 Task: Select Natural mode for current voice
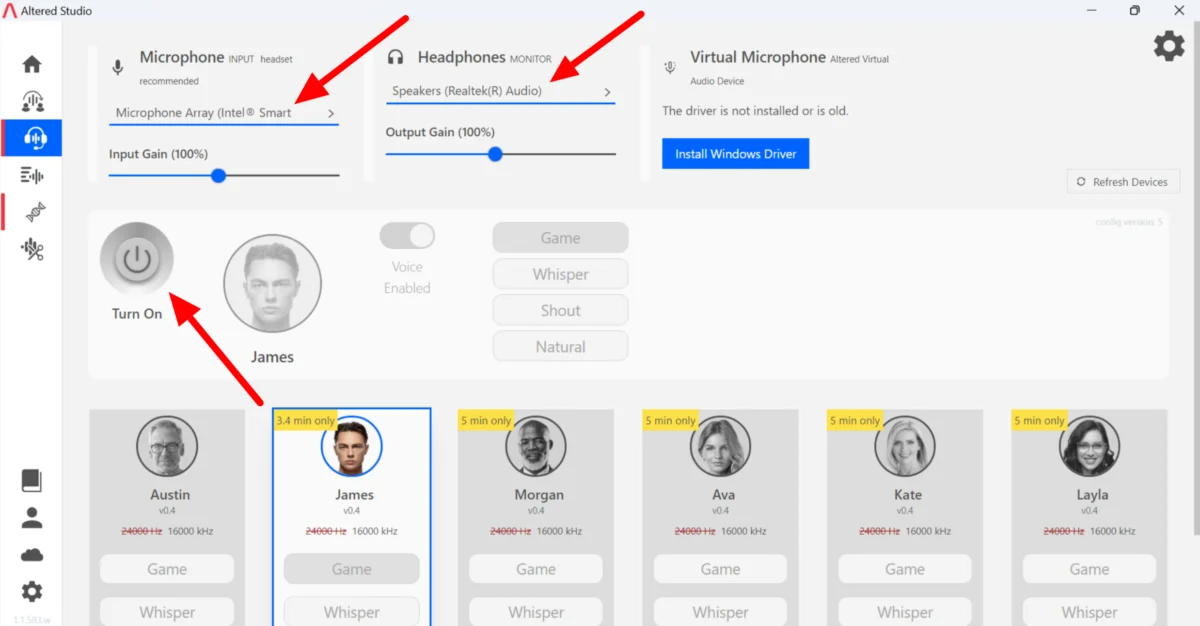click(560, 346)
